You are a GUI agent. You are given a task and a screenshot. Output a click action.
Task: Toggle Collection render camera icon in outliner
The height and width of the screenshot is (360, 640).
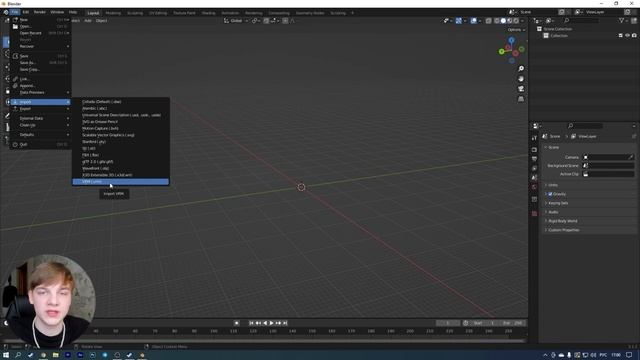coord(634,36)
